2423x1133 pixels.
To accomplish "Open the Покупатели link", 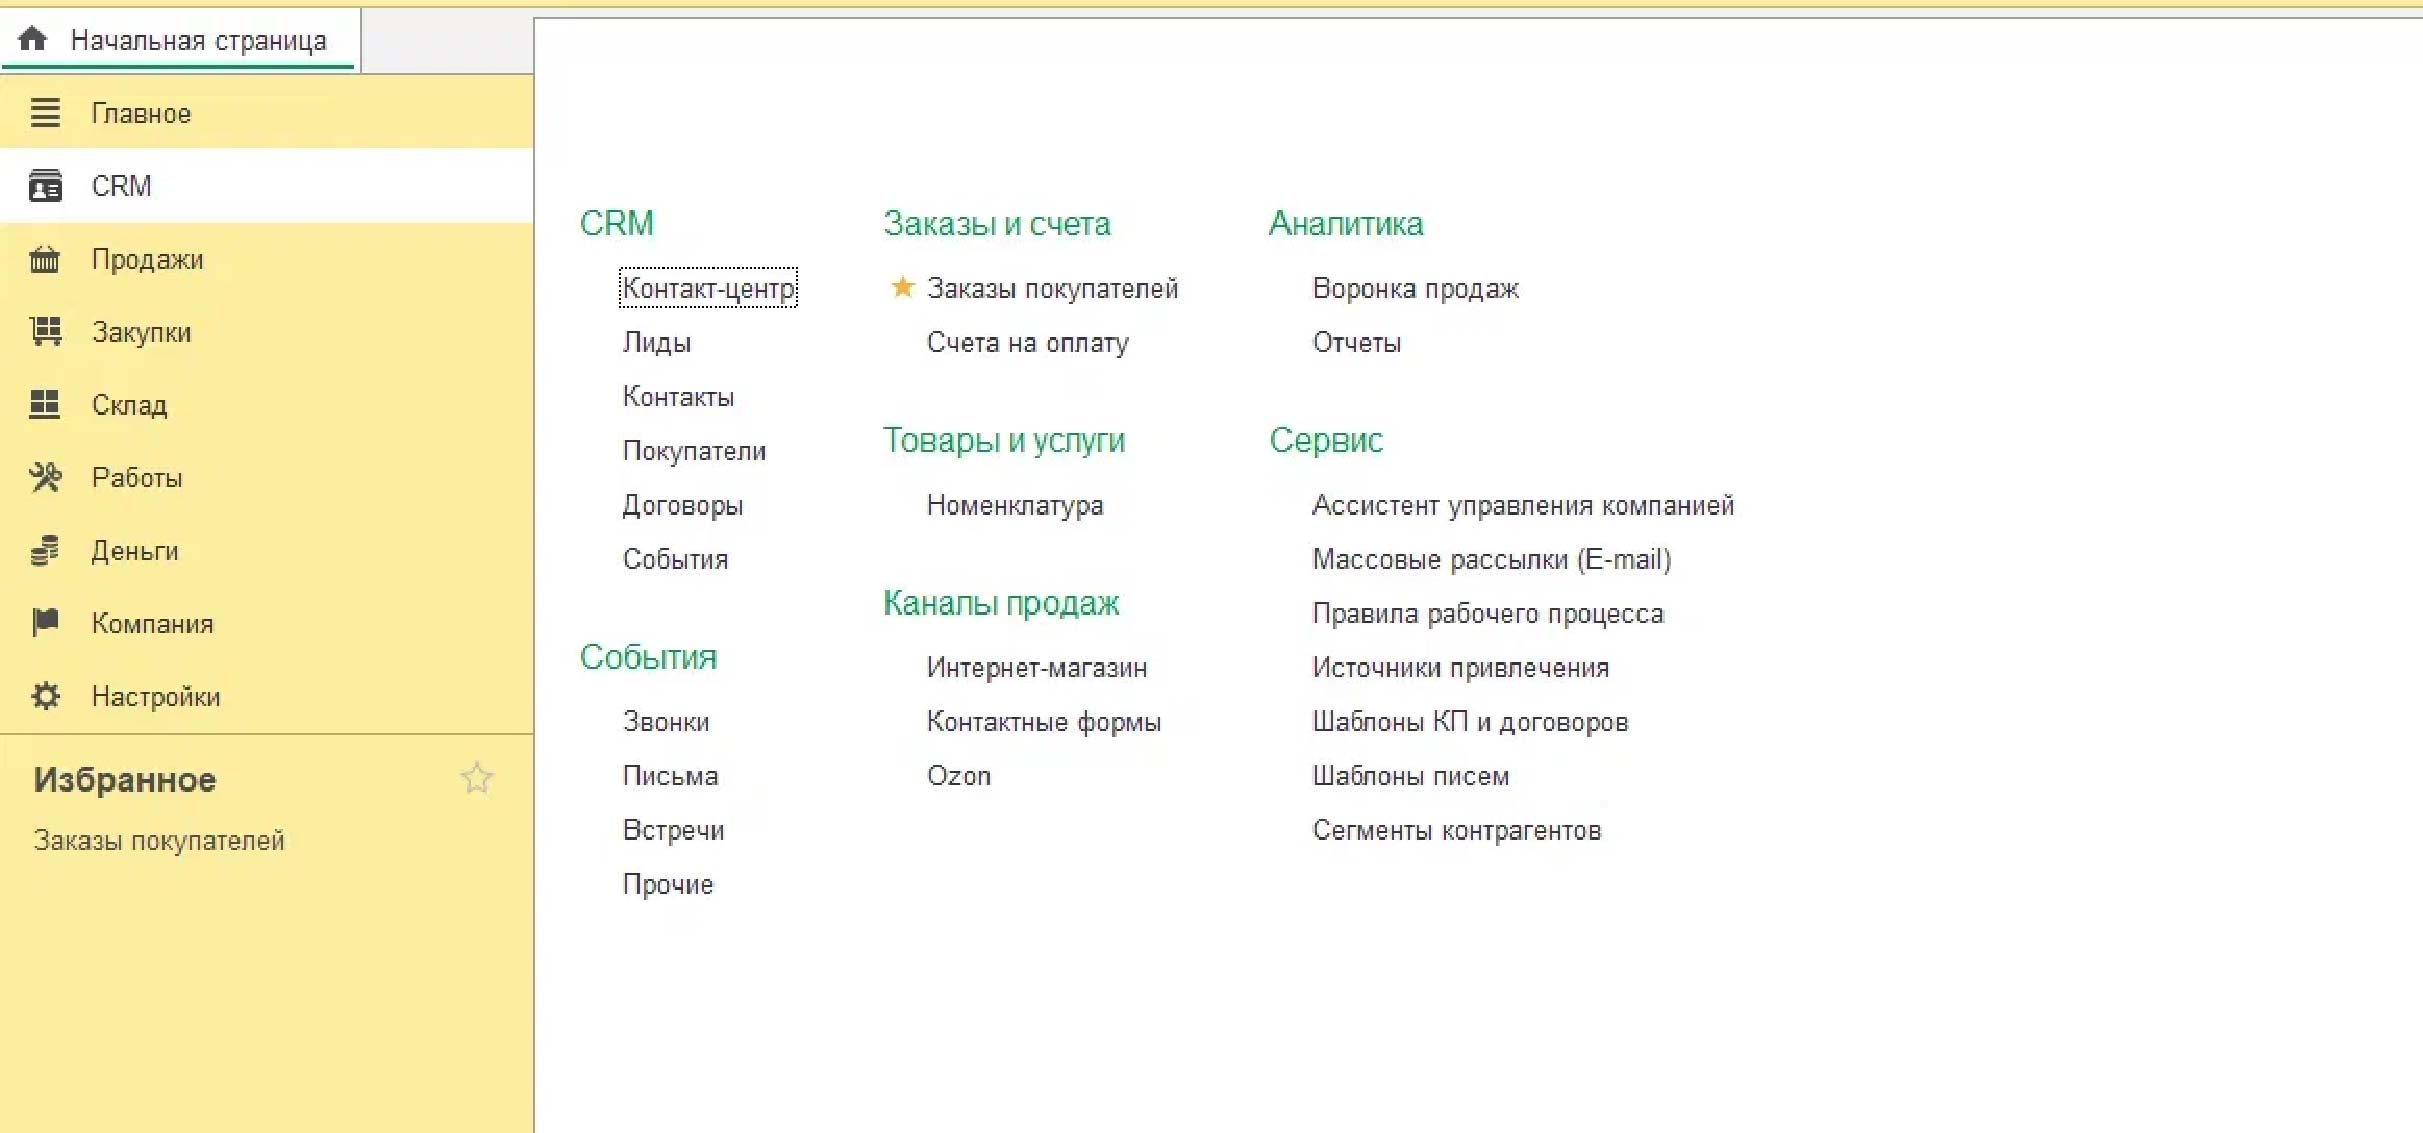I will pyautogui.click(x=694, y=450).
